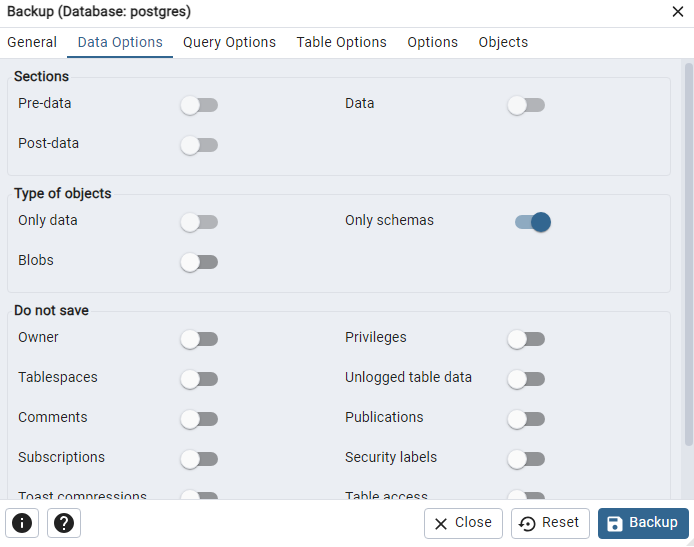Enable Unlogged table data toggle
The width and height of the screenshot is (694, 547).
526,379
